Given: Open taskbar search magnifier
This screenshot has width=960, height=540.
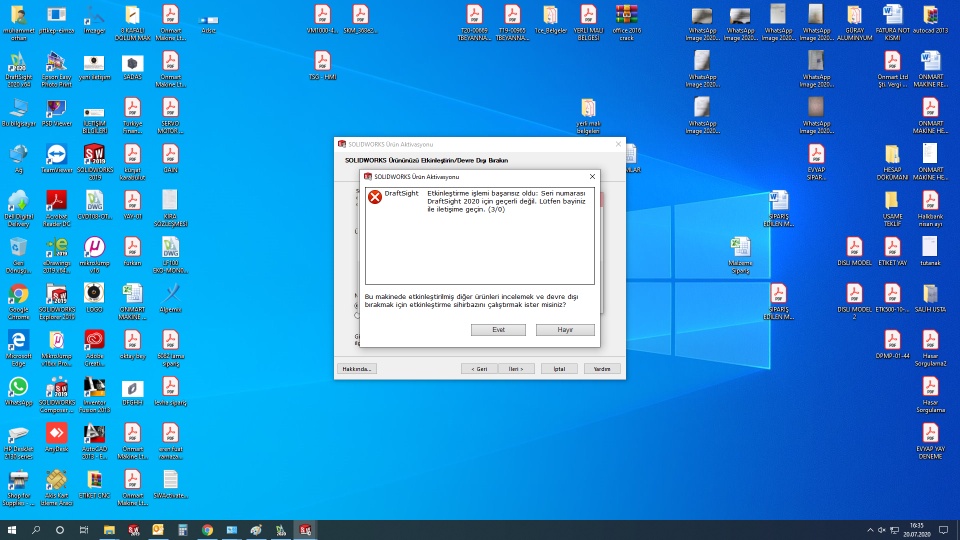Looking at the screenshot, I should (36, 530).
